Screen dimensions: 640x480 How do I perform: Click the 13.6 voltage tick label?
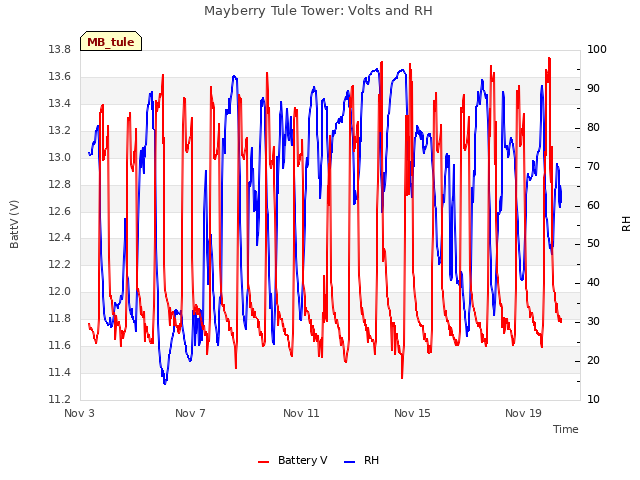coord(60,77)
